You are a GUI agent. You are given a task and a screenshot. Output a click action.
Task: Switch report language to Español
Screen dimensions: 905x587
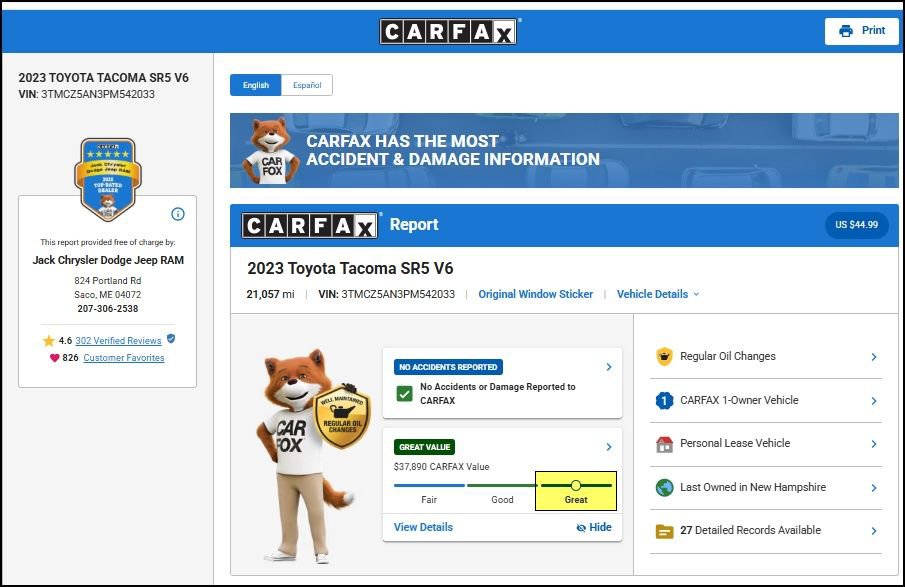307,85
